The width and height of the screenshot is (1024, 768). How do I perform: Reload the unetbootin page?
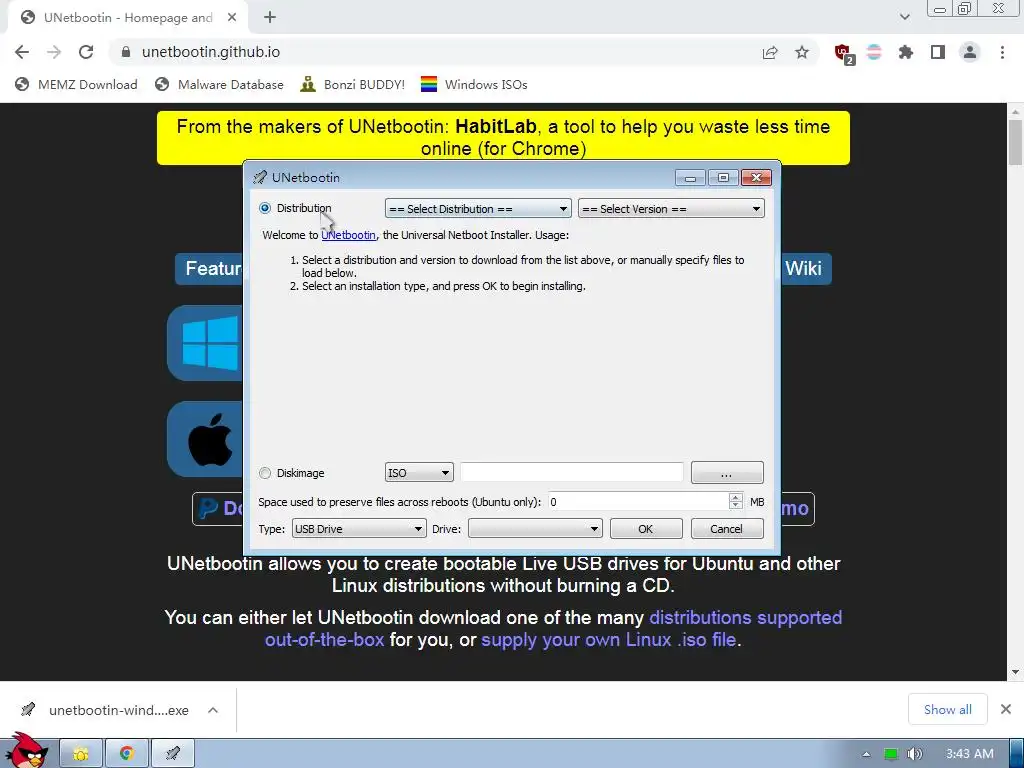pyautogui.click(x=86, y=52)
